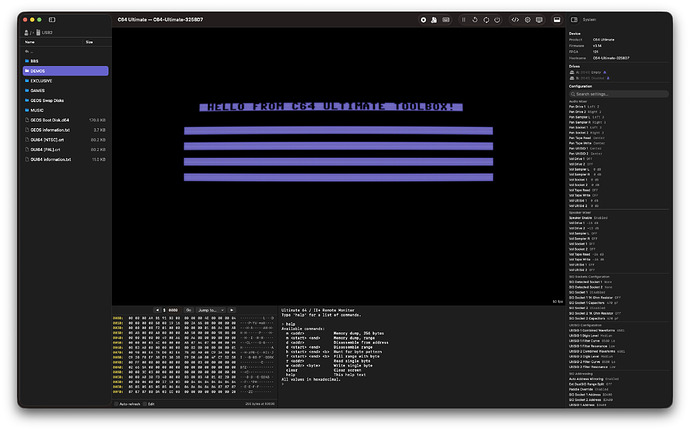Select the GUI64 [PAL].crt file
Screen dimensions: 690x430
tap(66, 150)
